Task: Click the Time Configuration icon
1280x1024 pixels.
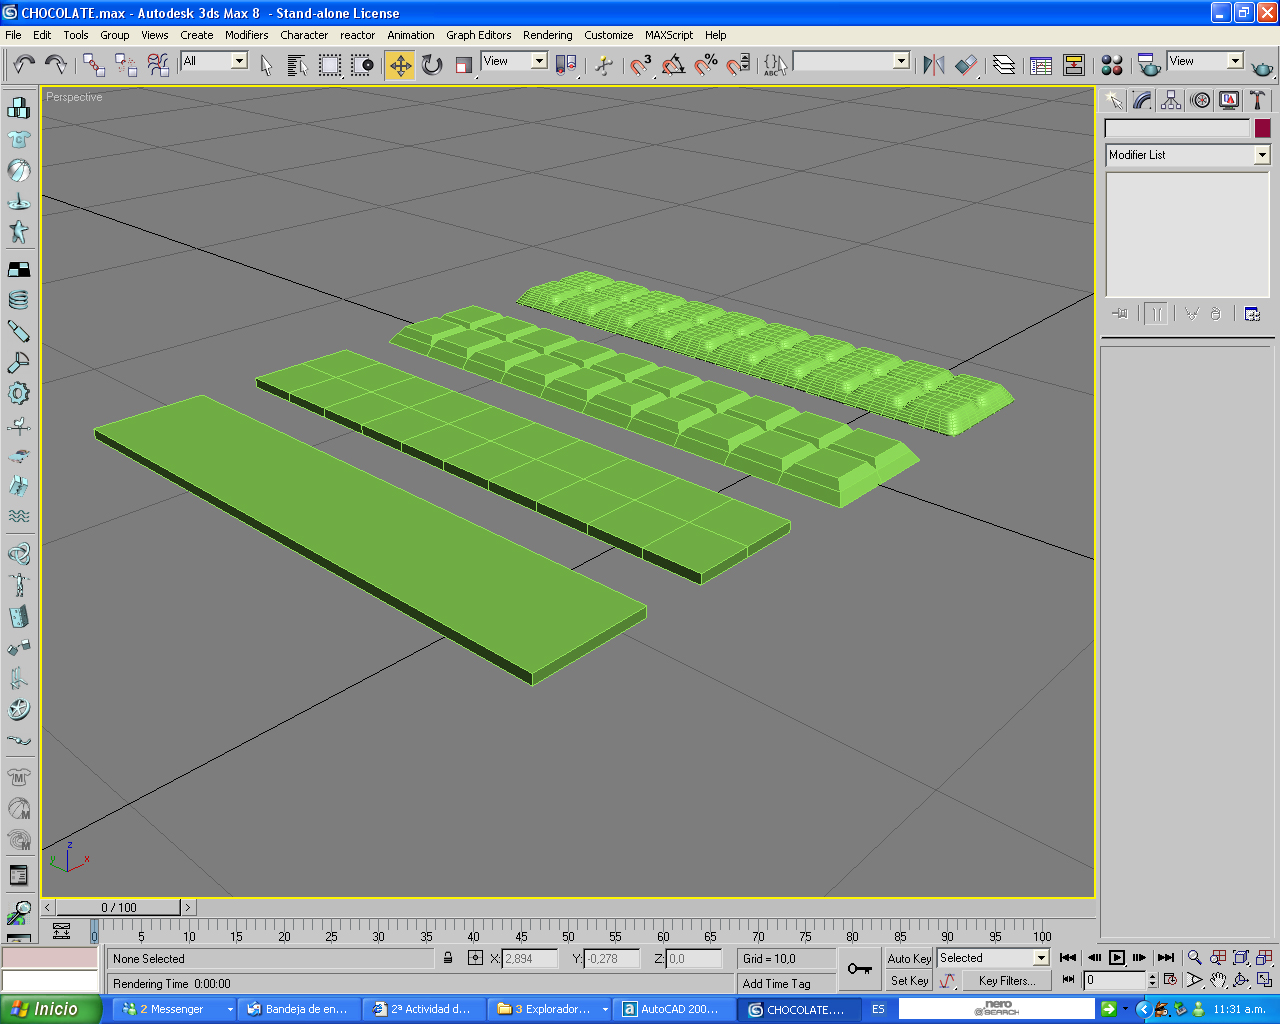Action: click(x=1170, y=980)
